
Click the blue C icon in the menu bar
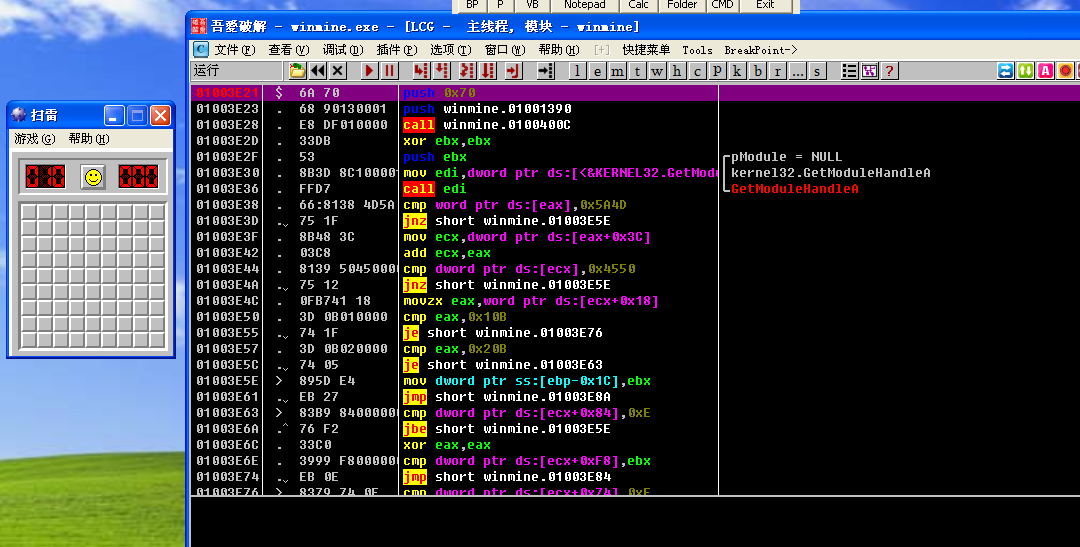tap(200, 50)
